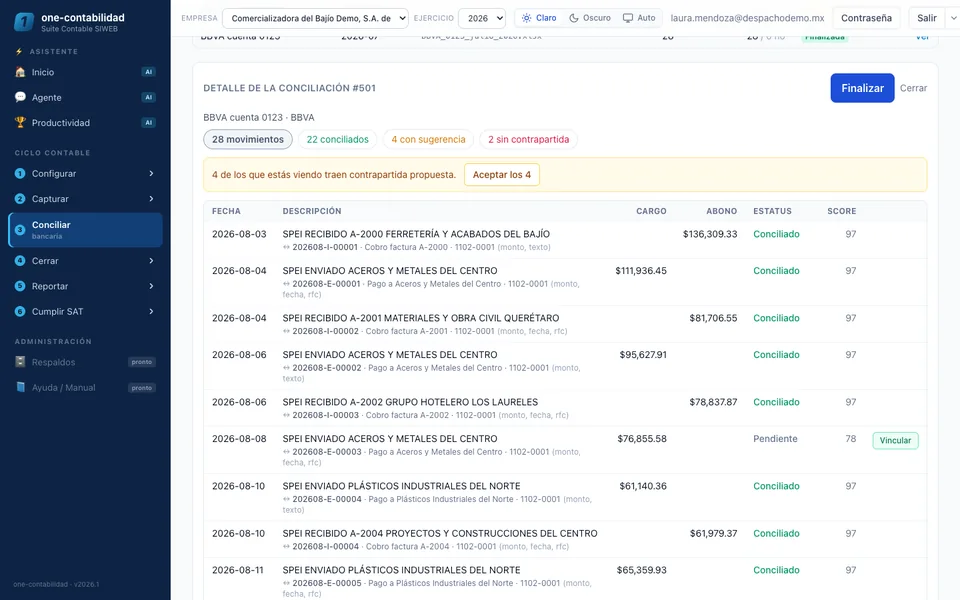This screenshot has height=600, width=960.
Task: Open Ayuda / Manual entry
Action: (85, 387)
